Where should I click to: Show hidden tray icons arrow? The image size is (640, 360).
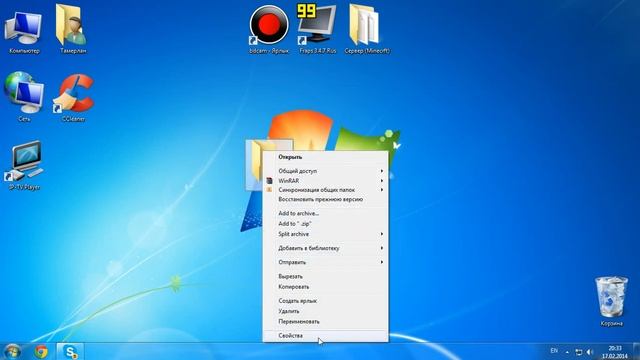point(567,351)
